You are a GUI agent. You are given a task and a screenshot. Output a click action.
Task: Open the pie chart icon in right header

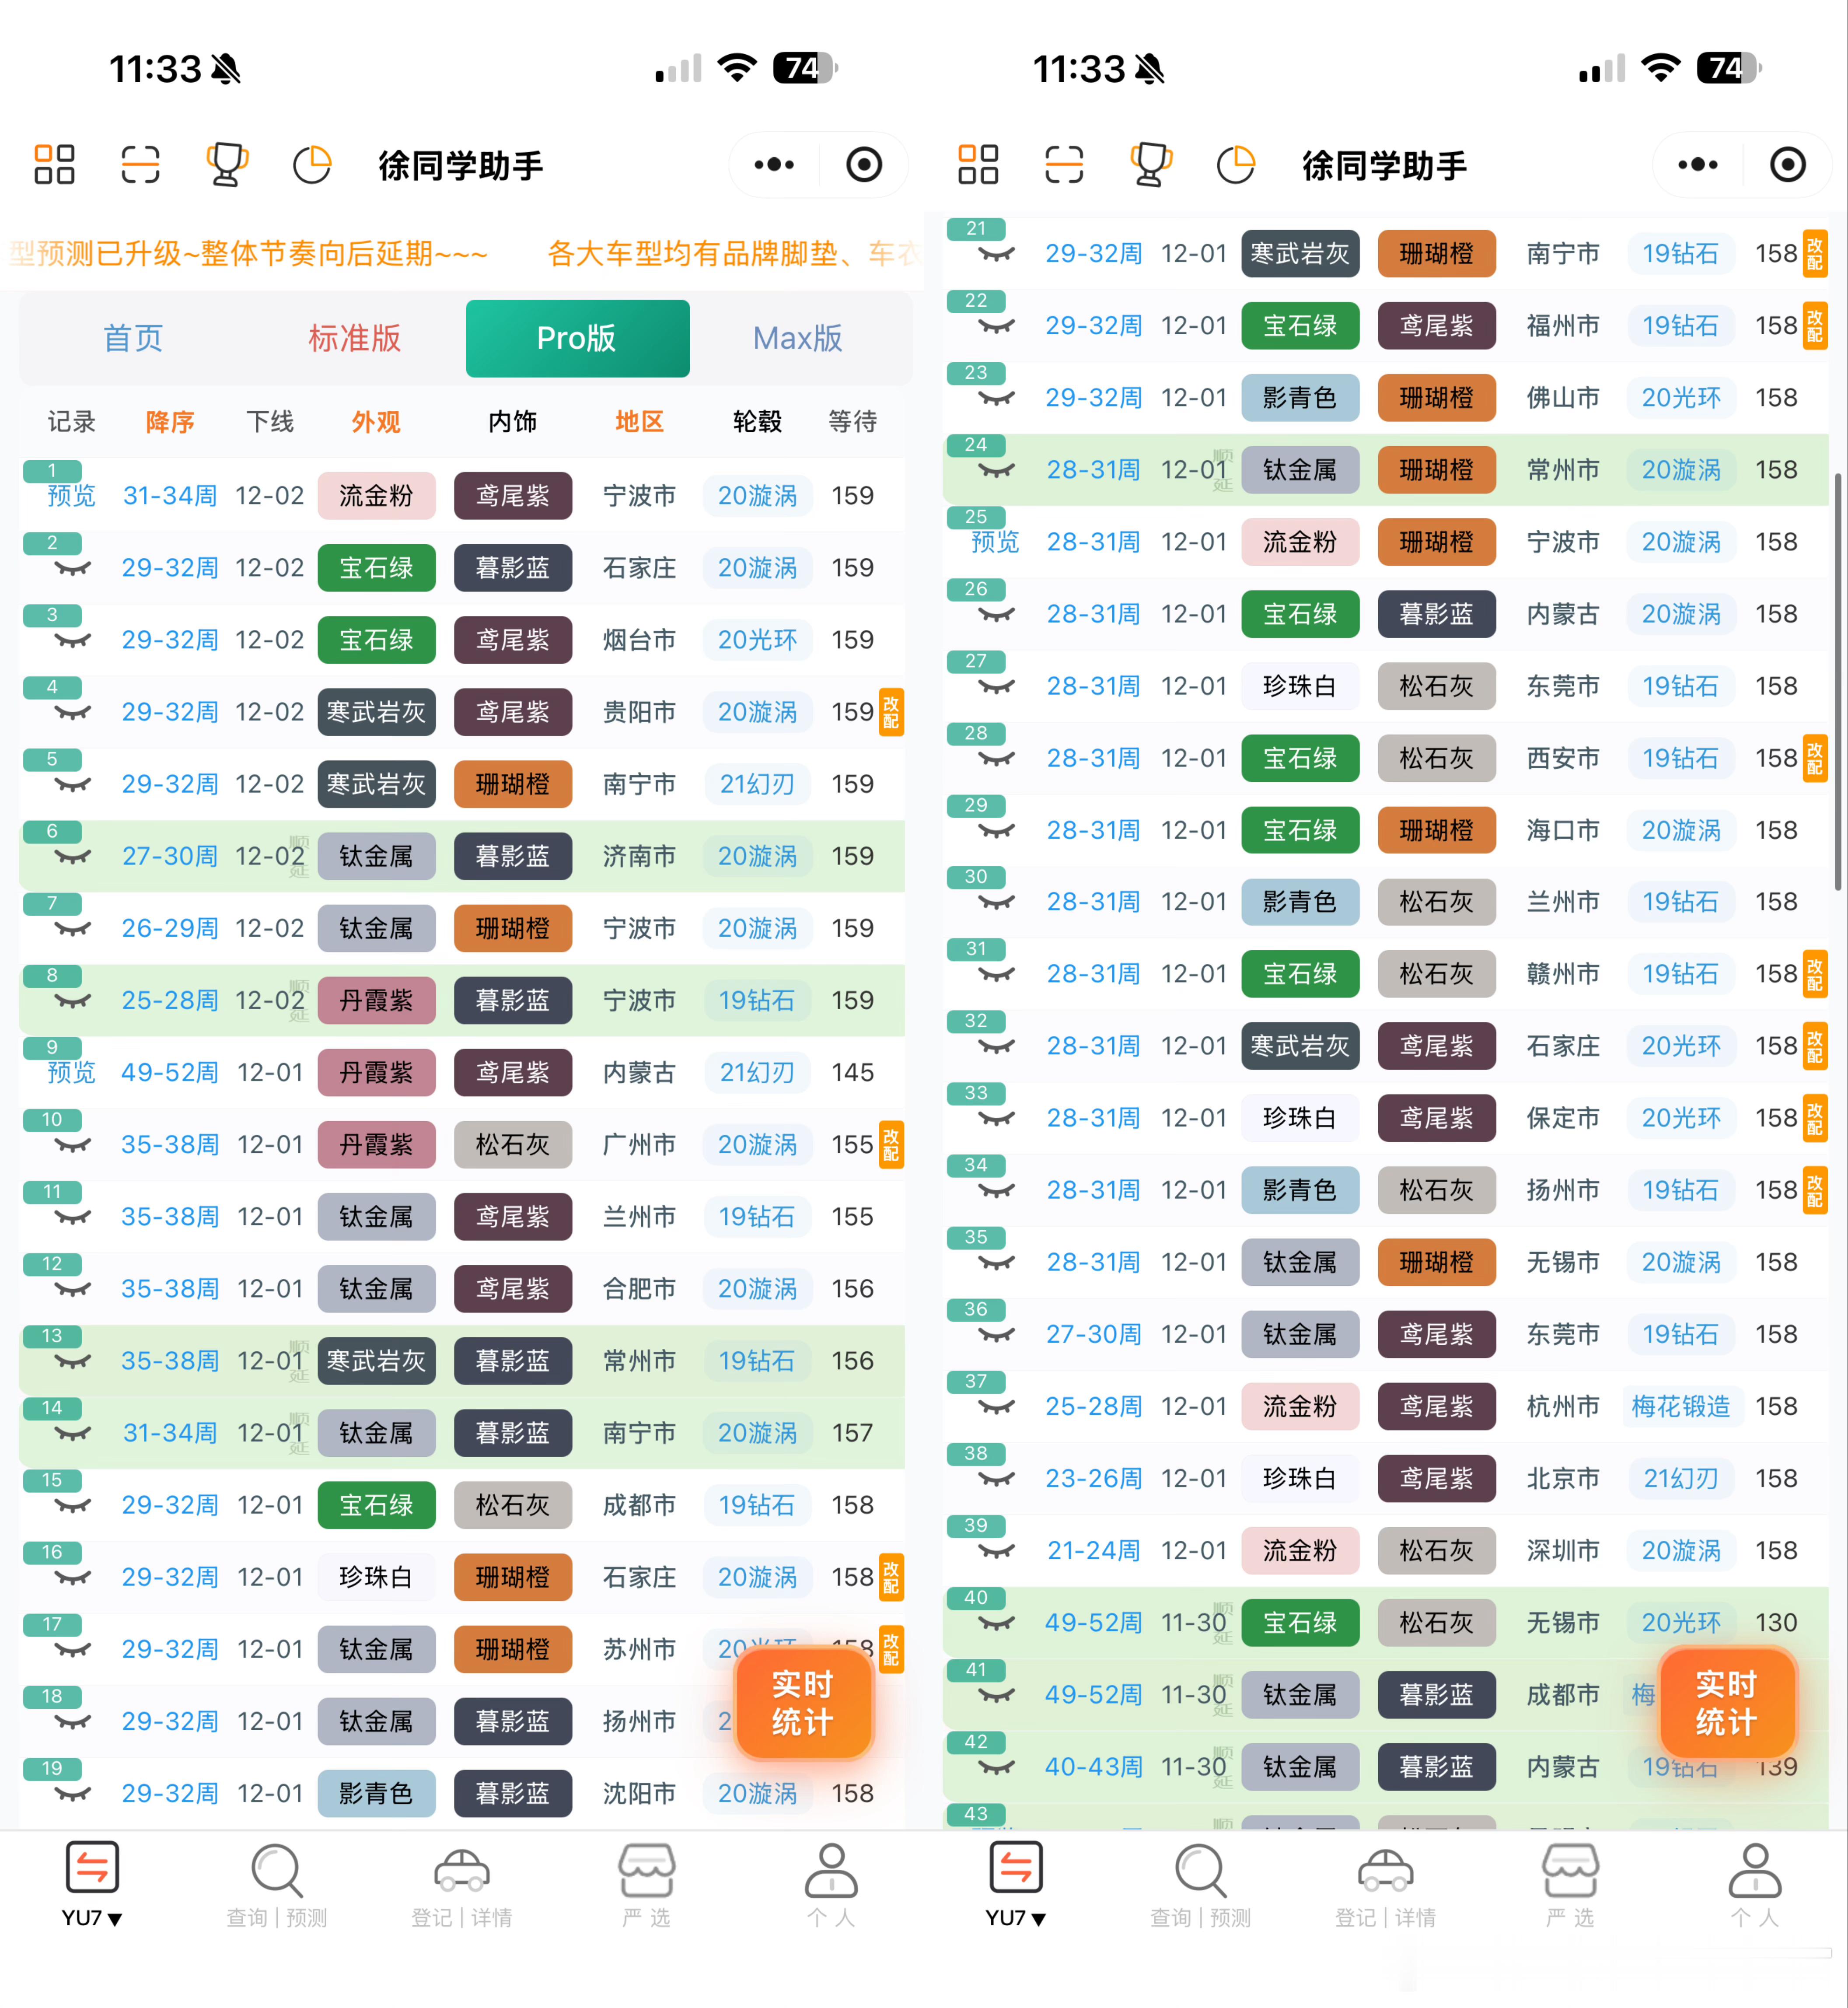[x=1236, y=165]
